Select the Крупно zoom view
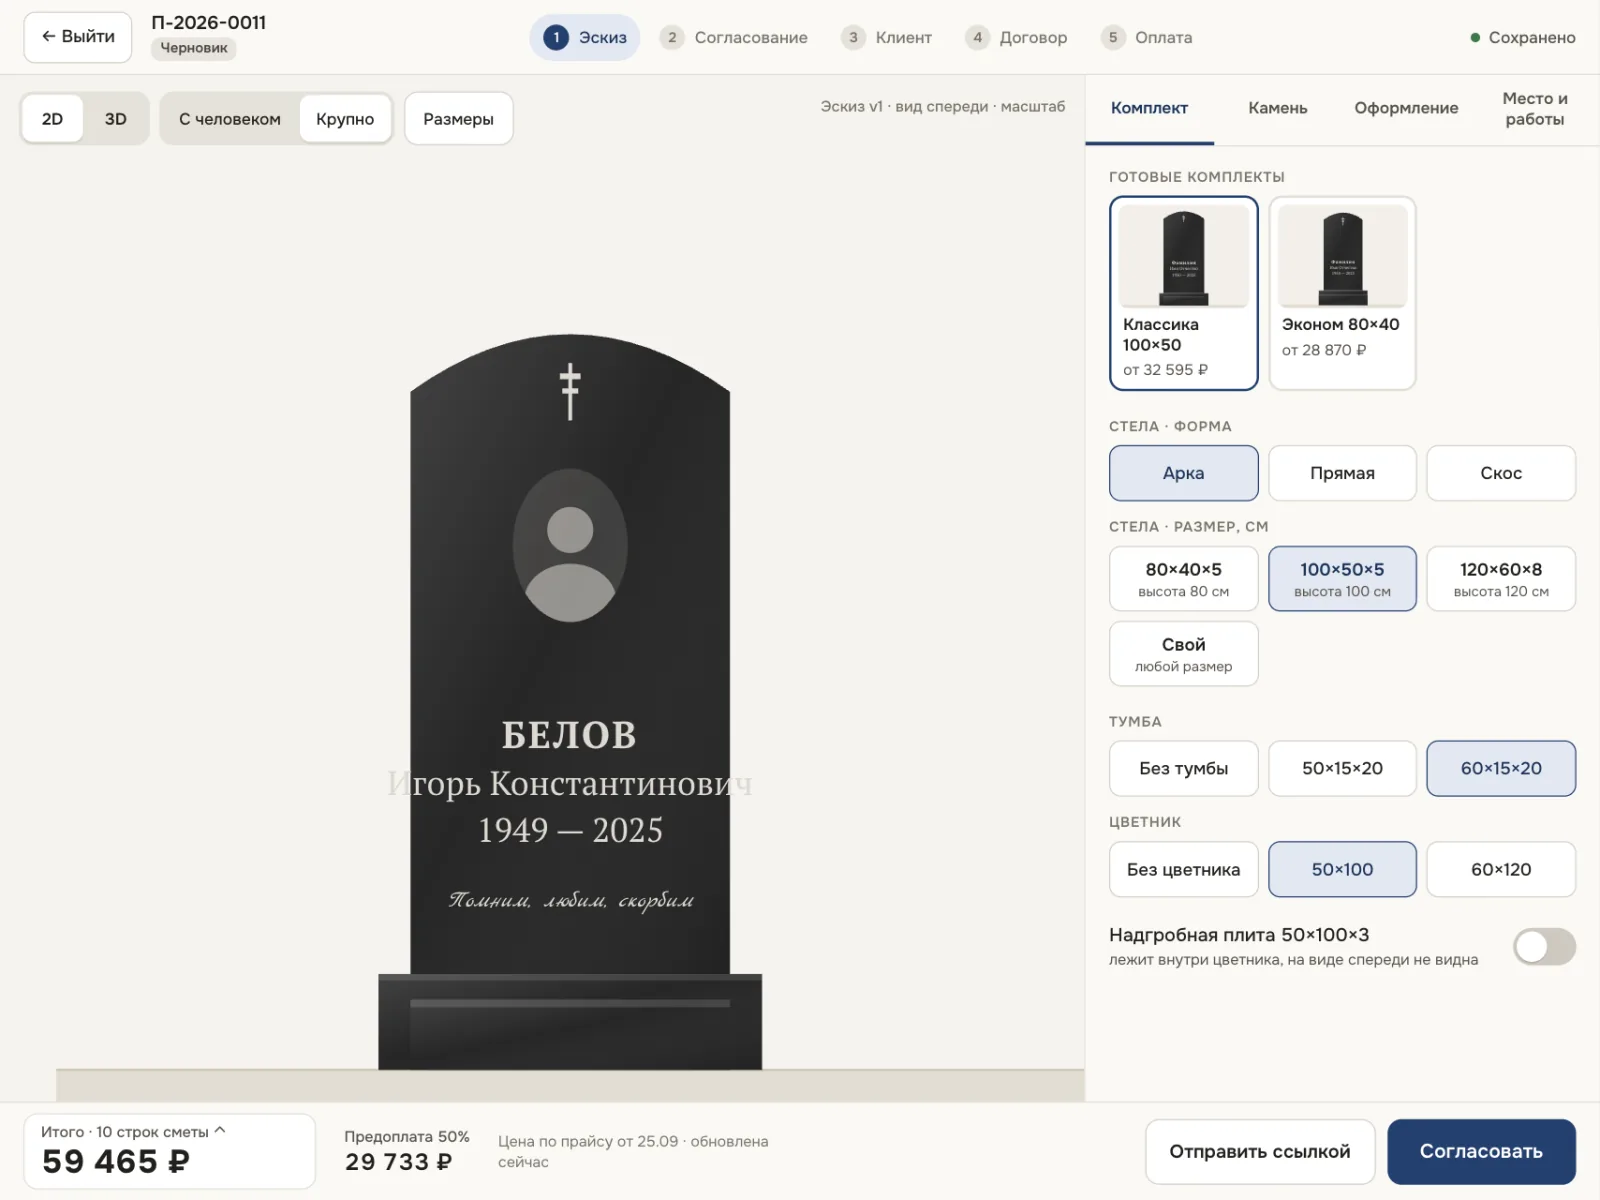The height and width of the screenshot is (1200, 1600). (x=345, y=119)
